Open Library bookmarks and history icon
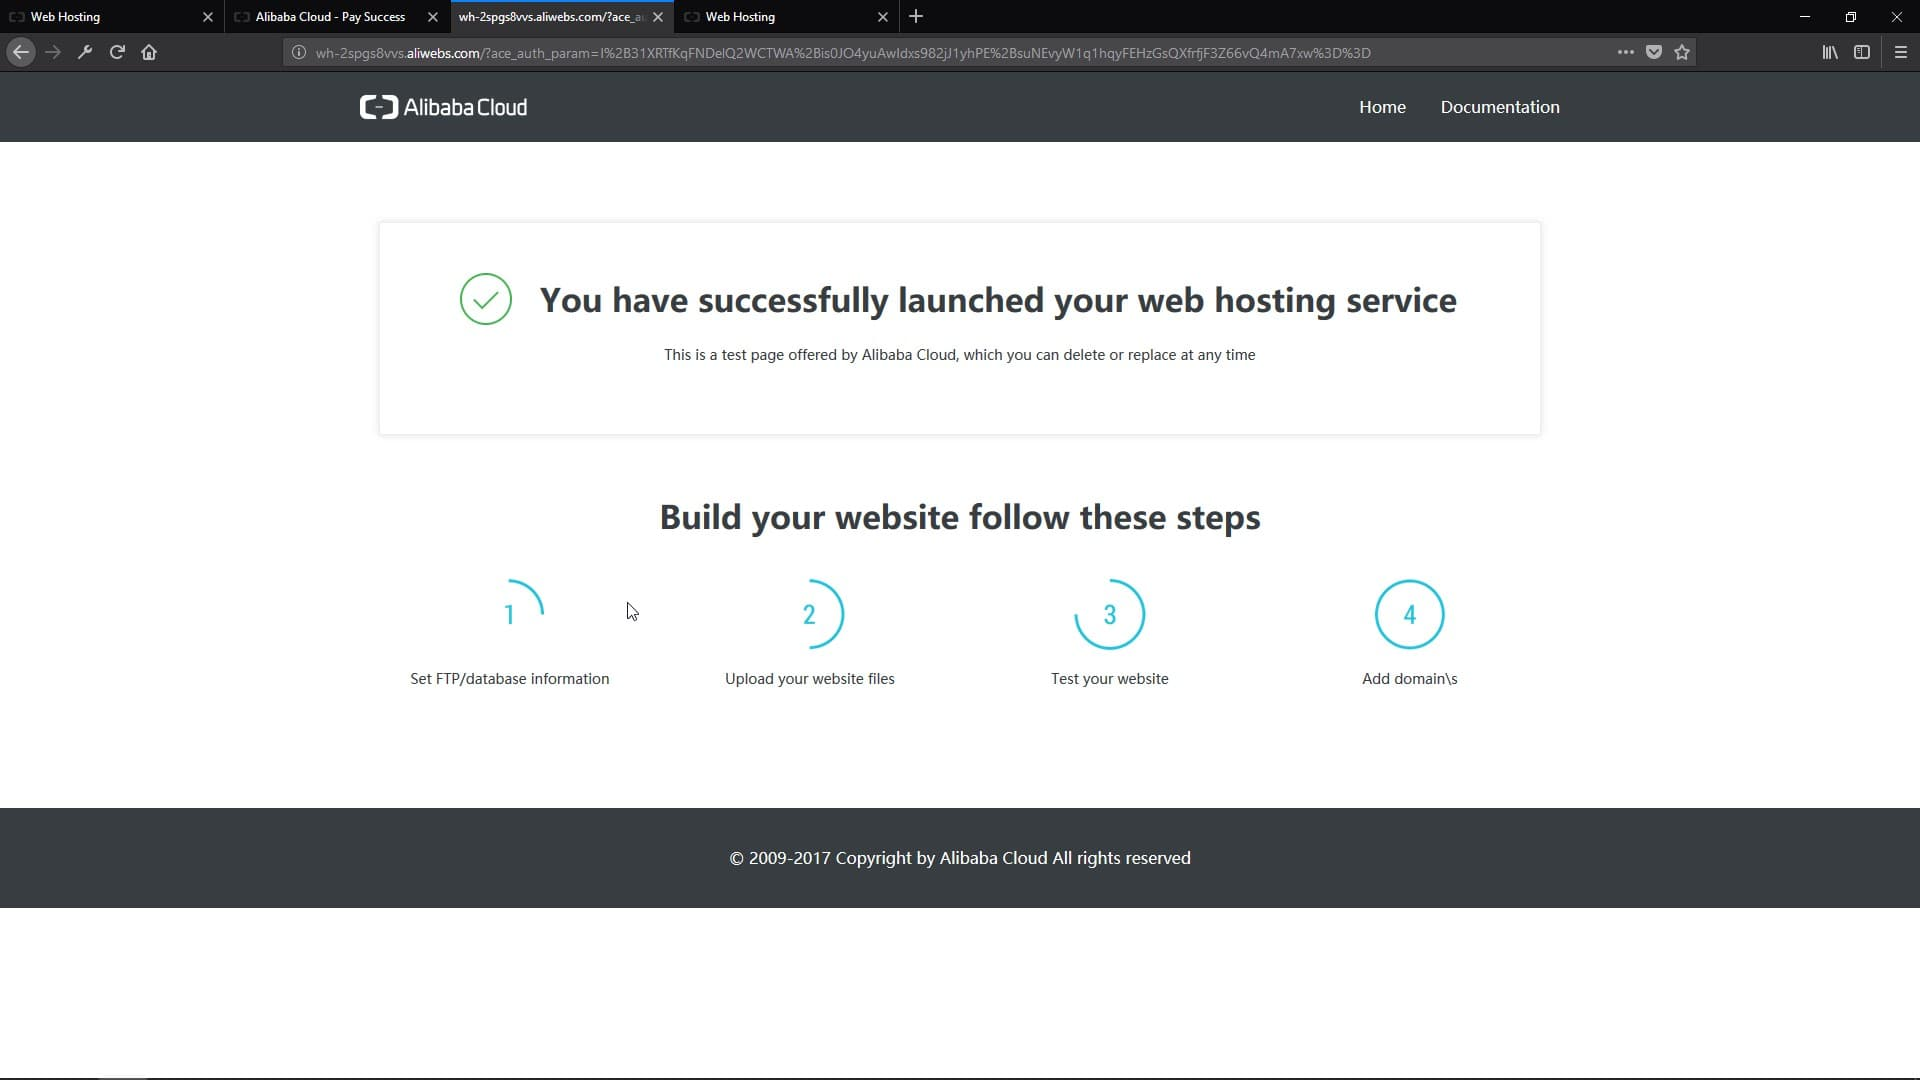Image resolution: width=1920 pixels, height=1080 pixels. pos(1829,52)
